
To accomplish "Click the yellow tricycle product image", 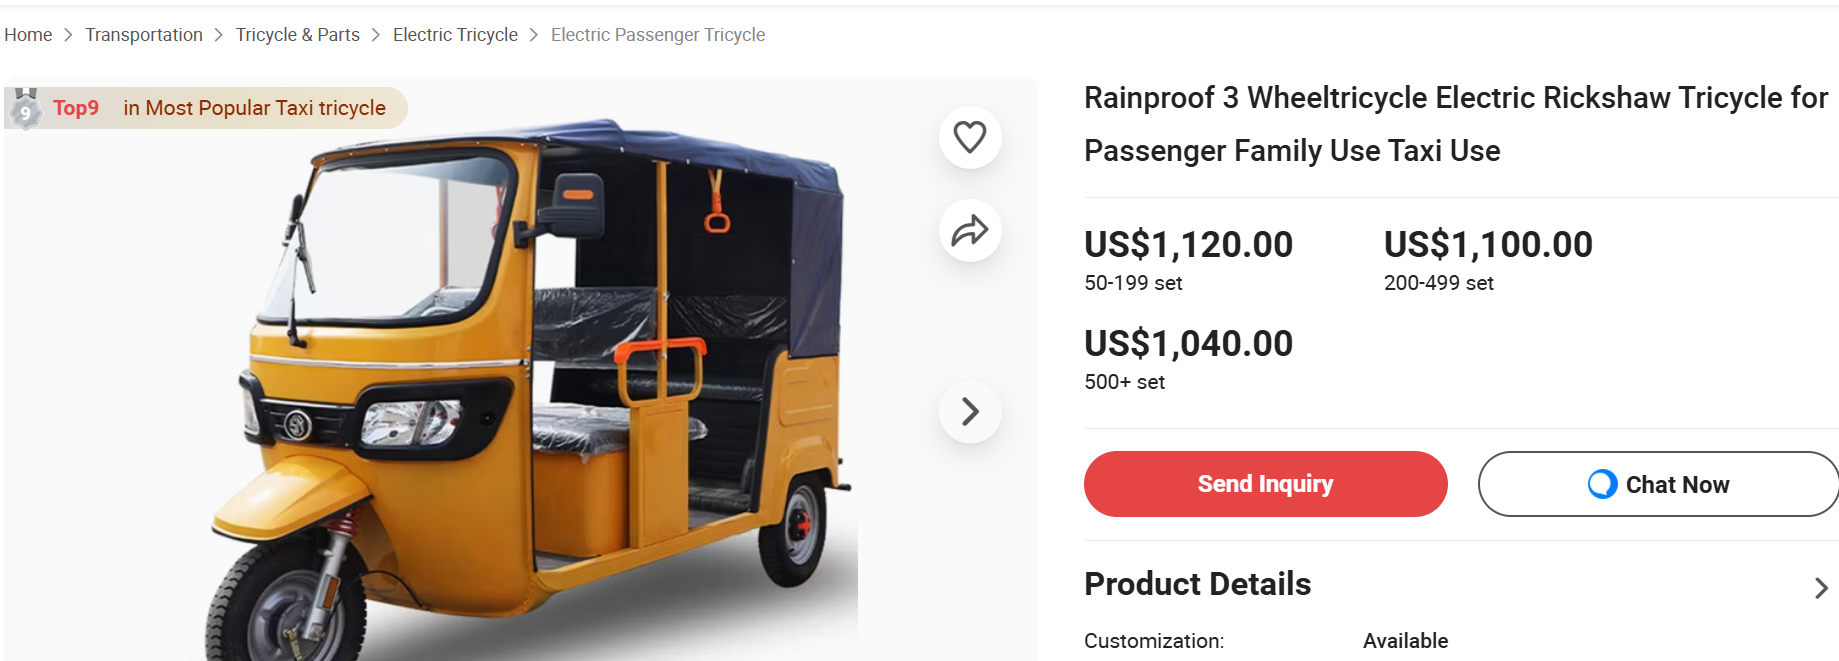I will coord(530,400).
